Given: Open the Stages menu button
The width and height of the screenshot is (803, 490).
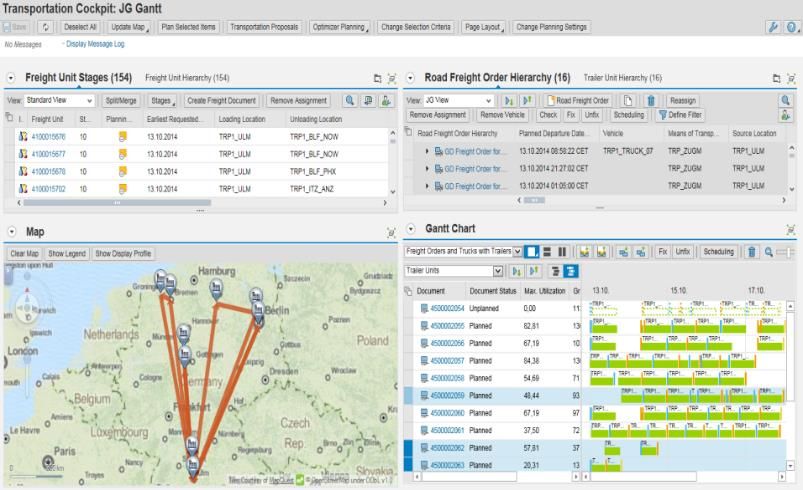Looking at the screenshot, I should (162, 100).
